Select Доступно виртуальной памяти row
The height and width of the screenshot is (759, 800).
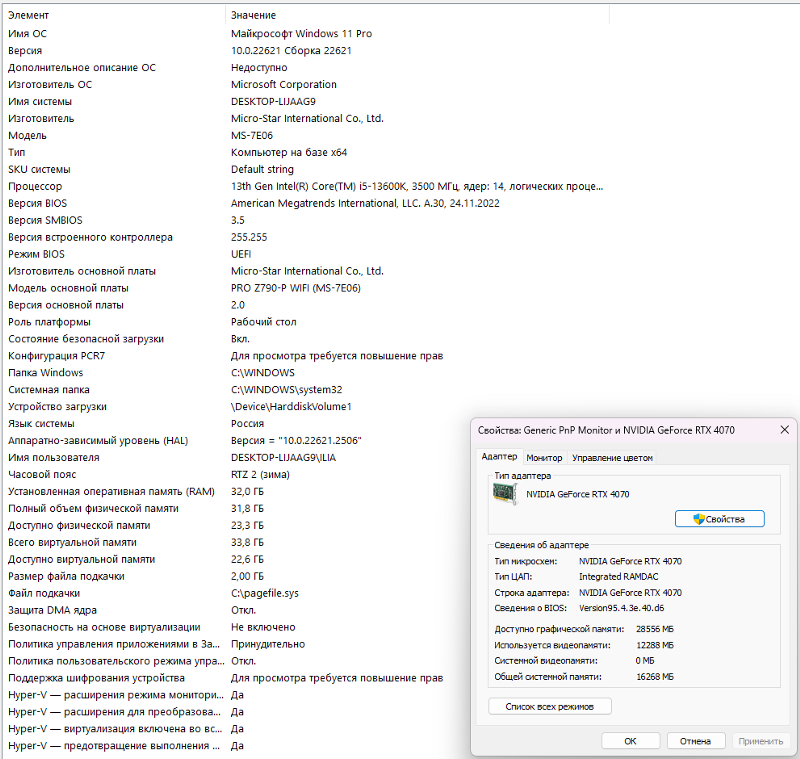pyautogui.click(x=237, y=559)
